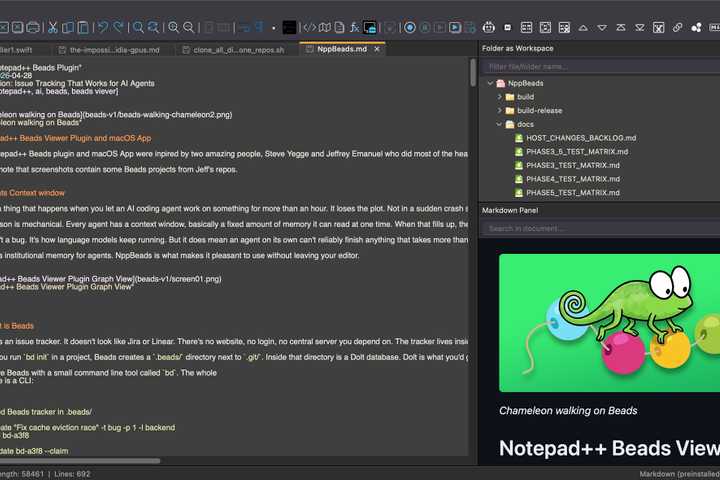Focus the filter file/folder name field
The image size is (720, 480).
point(602,67)
